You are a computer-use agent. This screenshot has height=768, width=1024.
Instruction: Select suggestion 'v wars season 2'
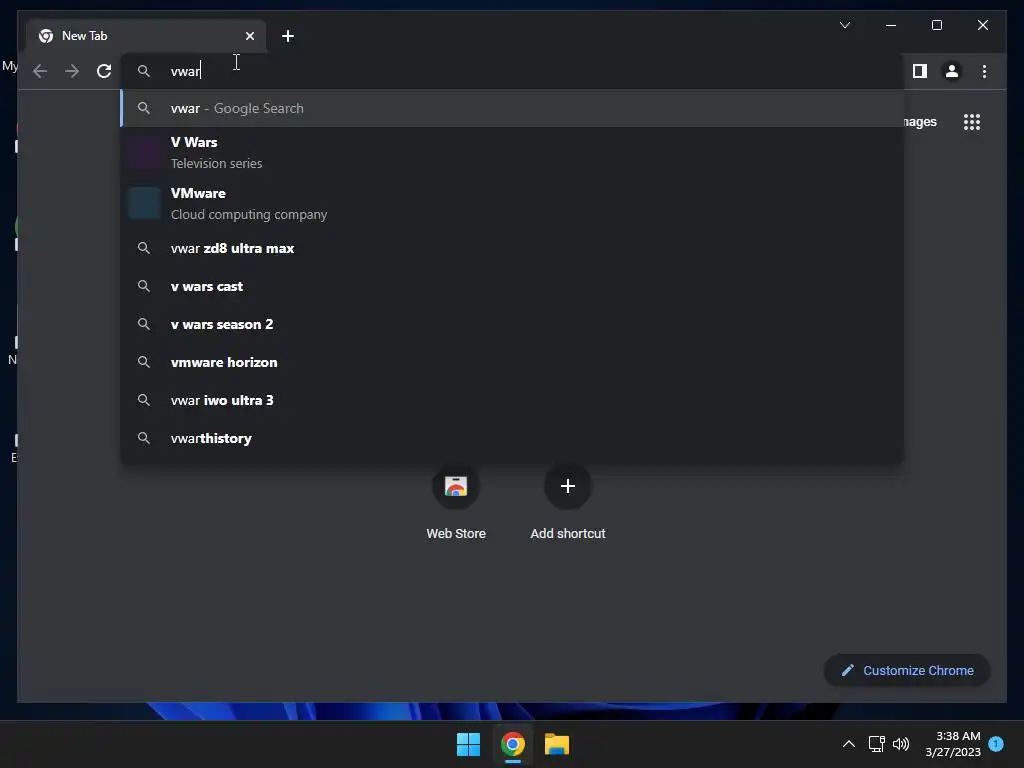pyautogui.click(x=513, y=324)
